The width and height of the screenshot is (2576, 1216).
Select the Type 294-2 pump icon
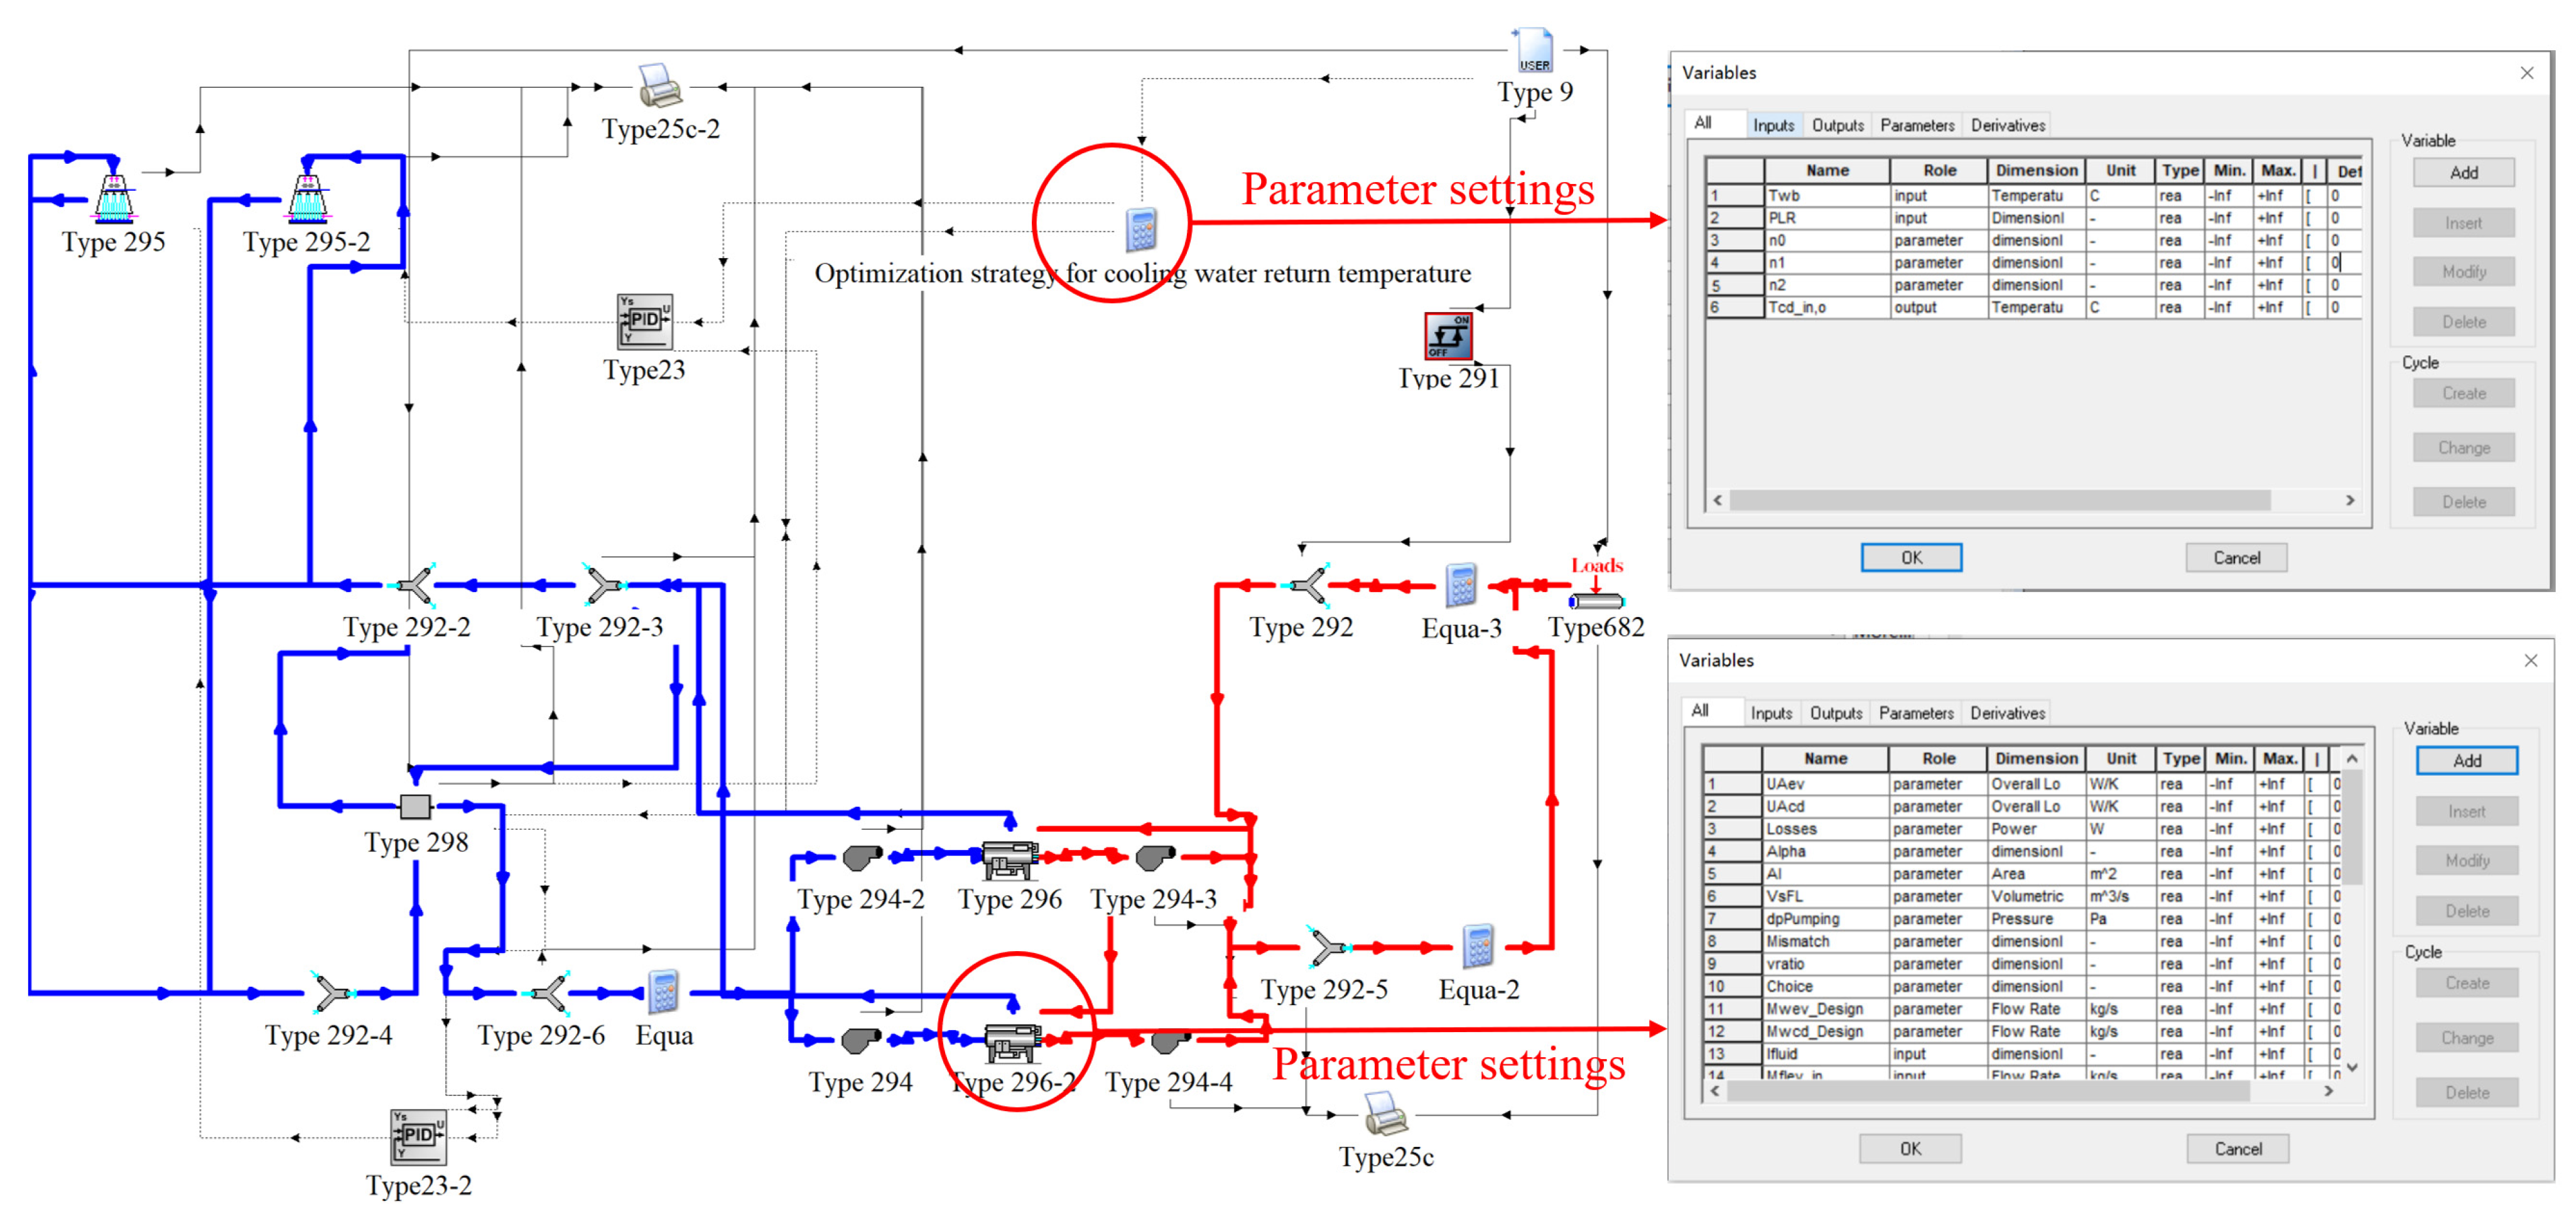point(861,858)
